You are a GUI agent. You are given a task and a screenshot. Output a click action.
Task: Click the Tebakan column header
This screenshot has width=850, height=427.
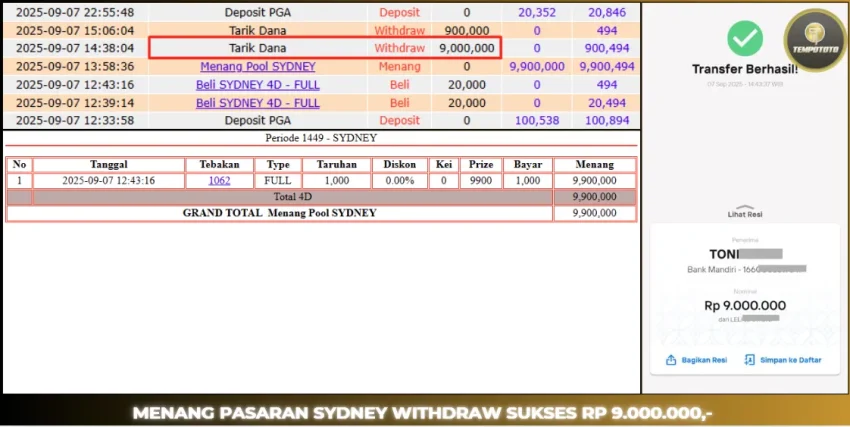[x=219, y=165]
